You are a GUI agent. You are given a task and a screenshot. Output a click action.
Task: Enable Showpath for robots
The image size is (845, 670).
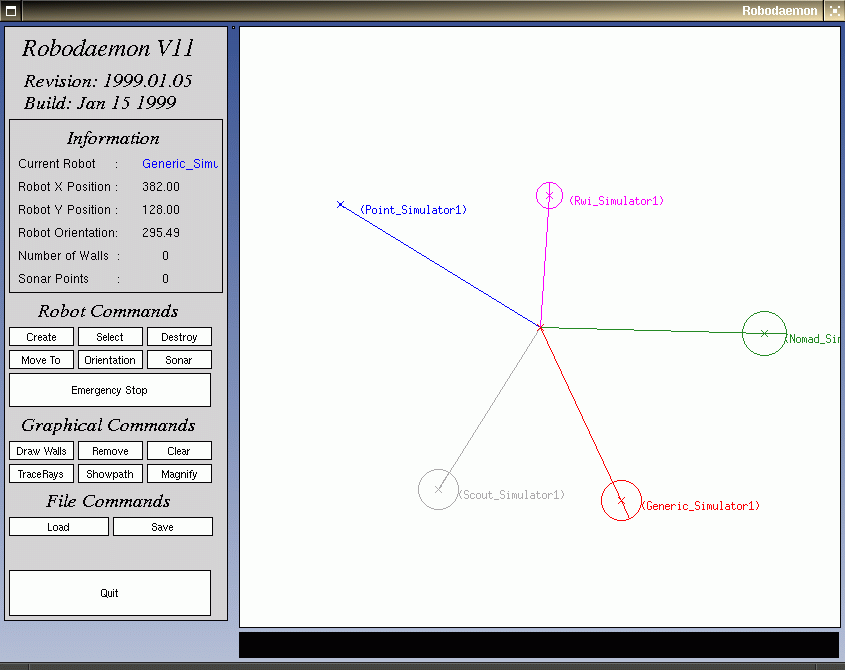[x=110, y=474]
